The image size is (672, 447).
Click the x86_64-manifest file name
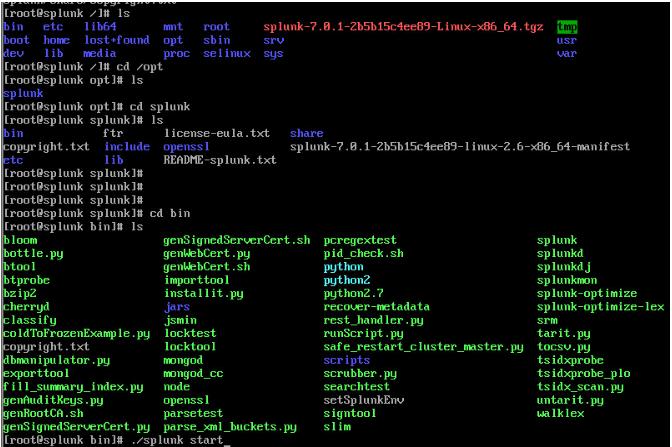[x=460, y=147]
